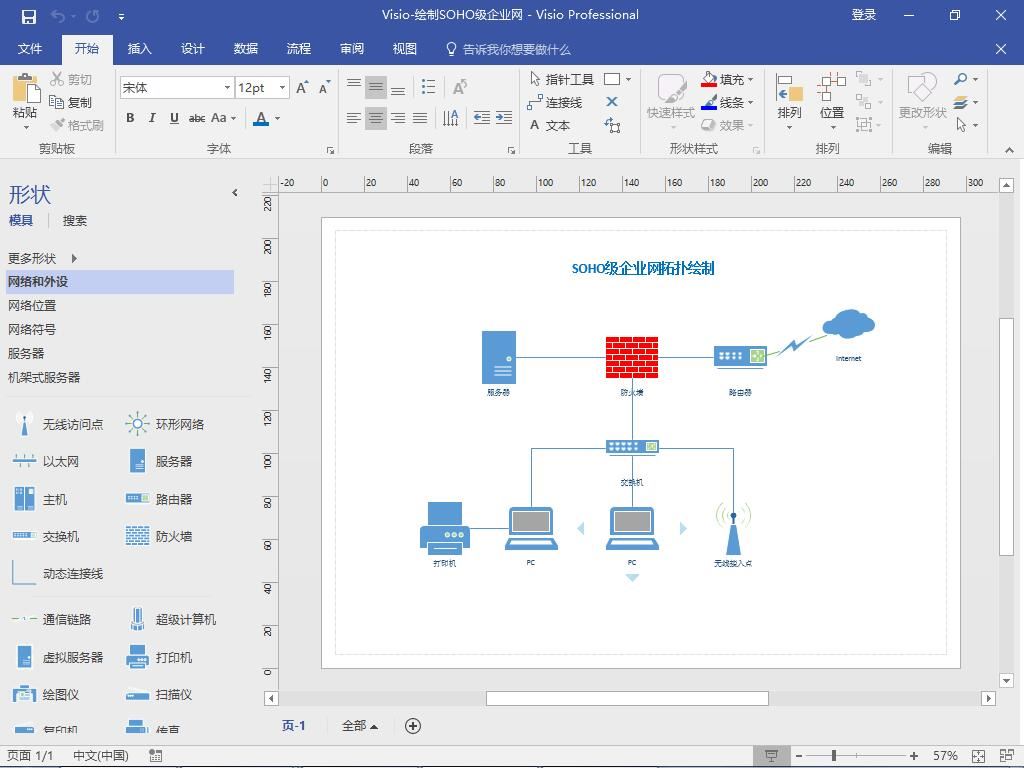The image size is (1024, 768).
Task: Open the font name dropdown (宋体)
Action: [x=227, y=88]
